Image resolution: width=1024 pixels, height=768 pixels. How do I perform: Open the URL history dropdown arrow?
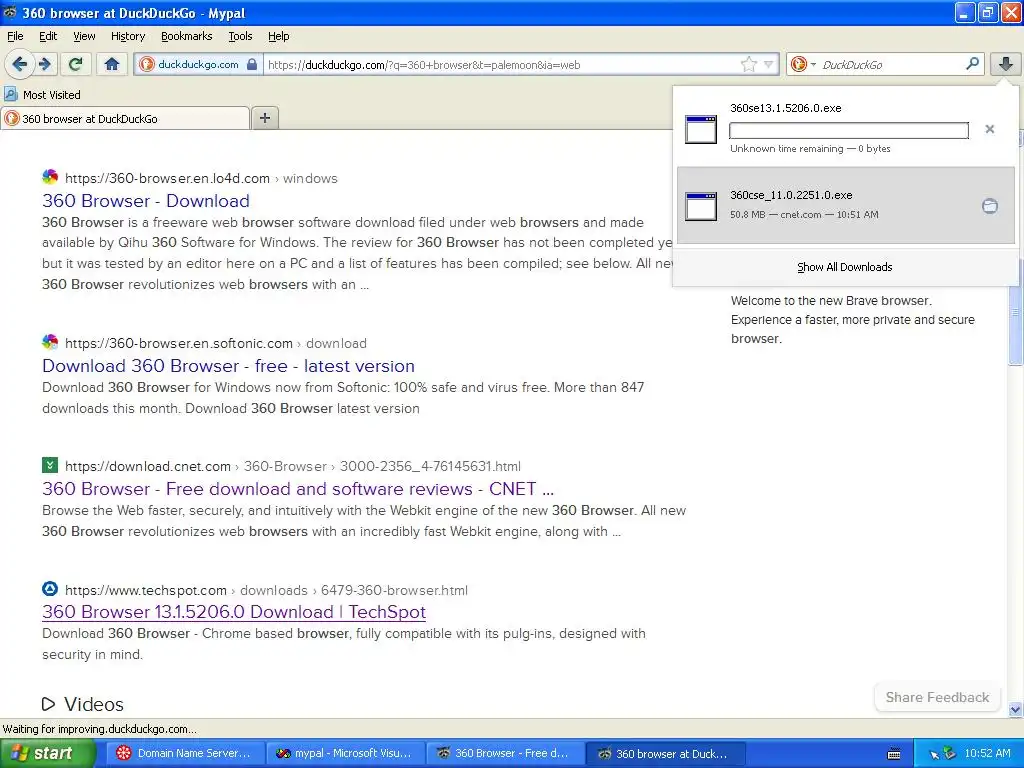769,64
